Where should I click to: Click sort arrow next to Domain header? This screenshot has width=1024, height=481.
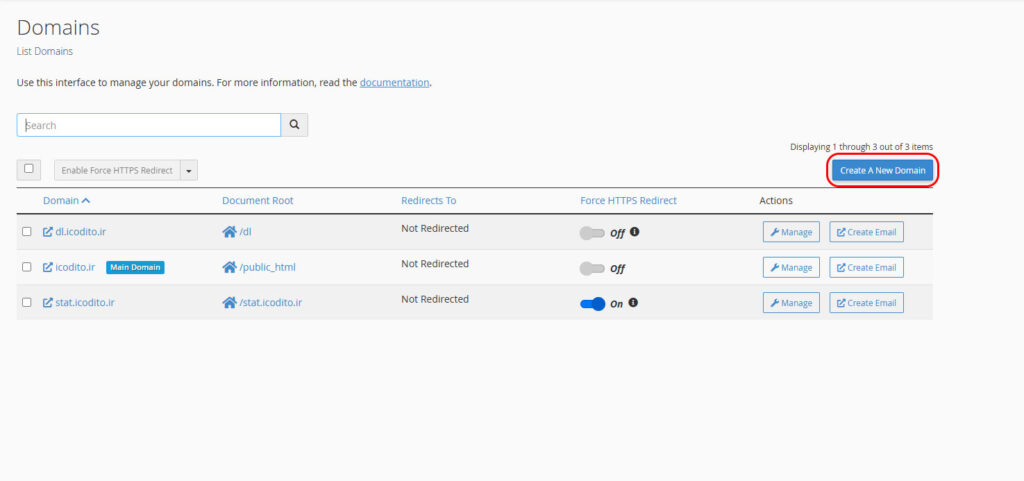[86, 200]
